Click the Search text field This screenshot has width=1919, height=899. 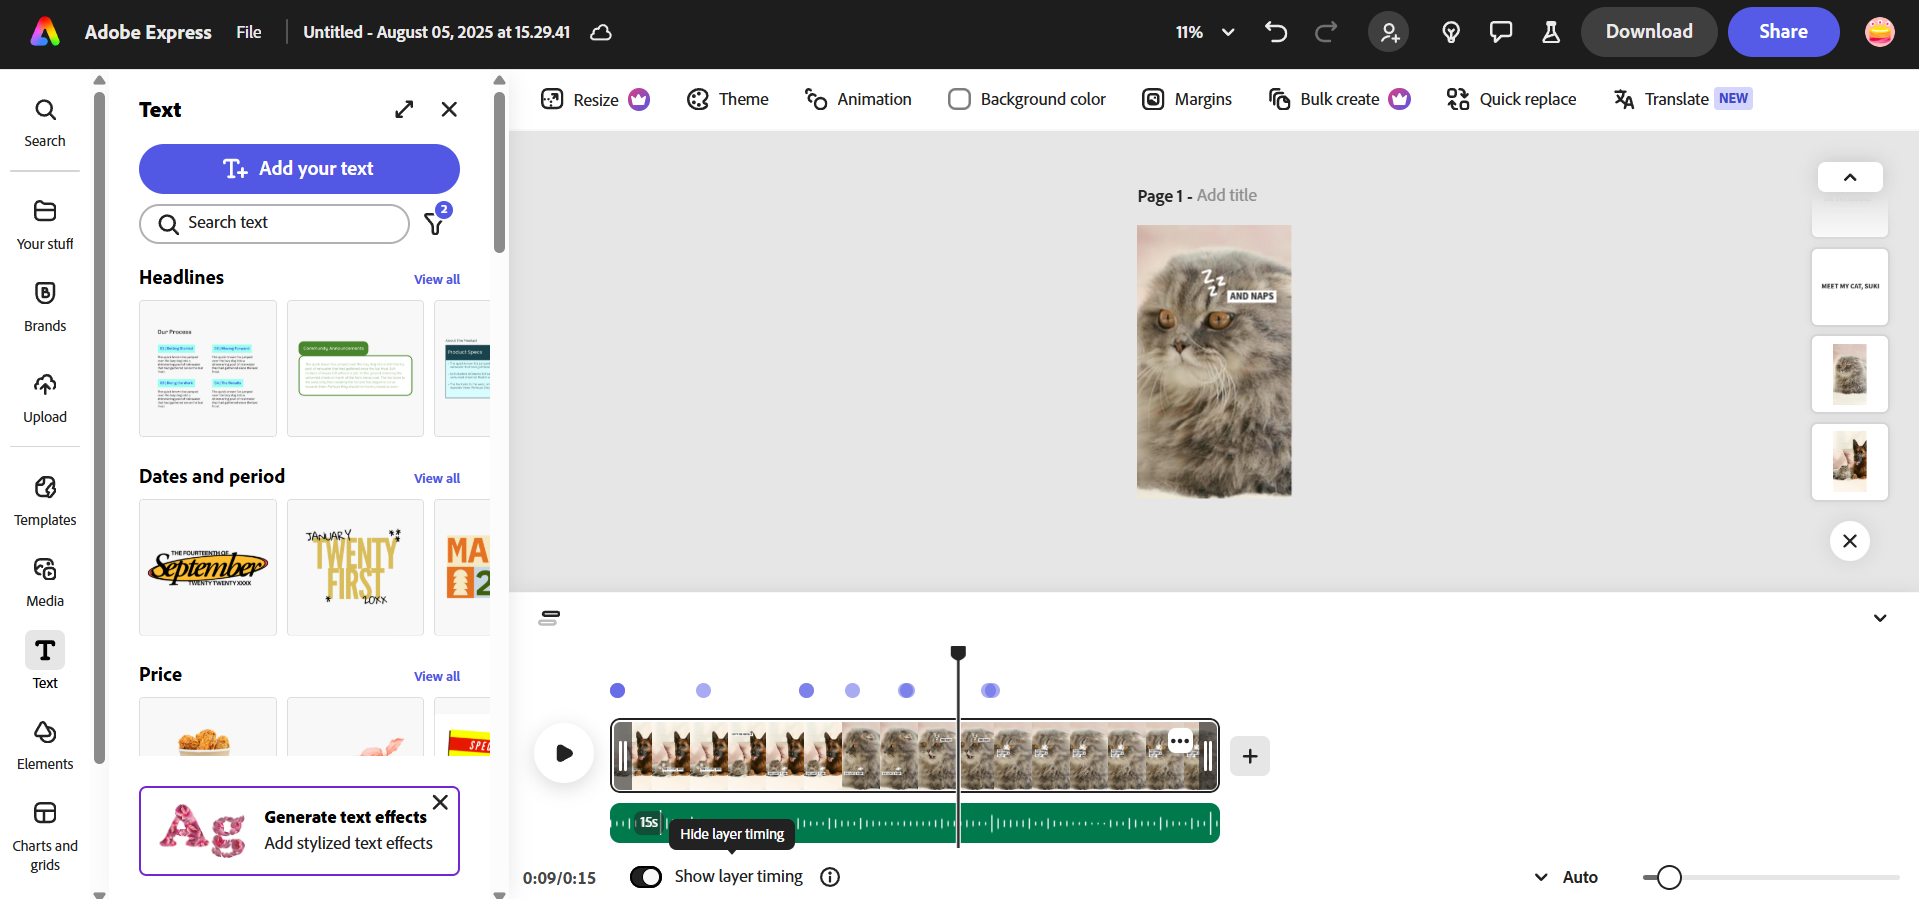[x=274, y=223]
